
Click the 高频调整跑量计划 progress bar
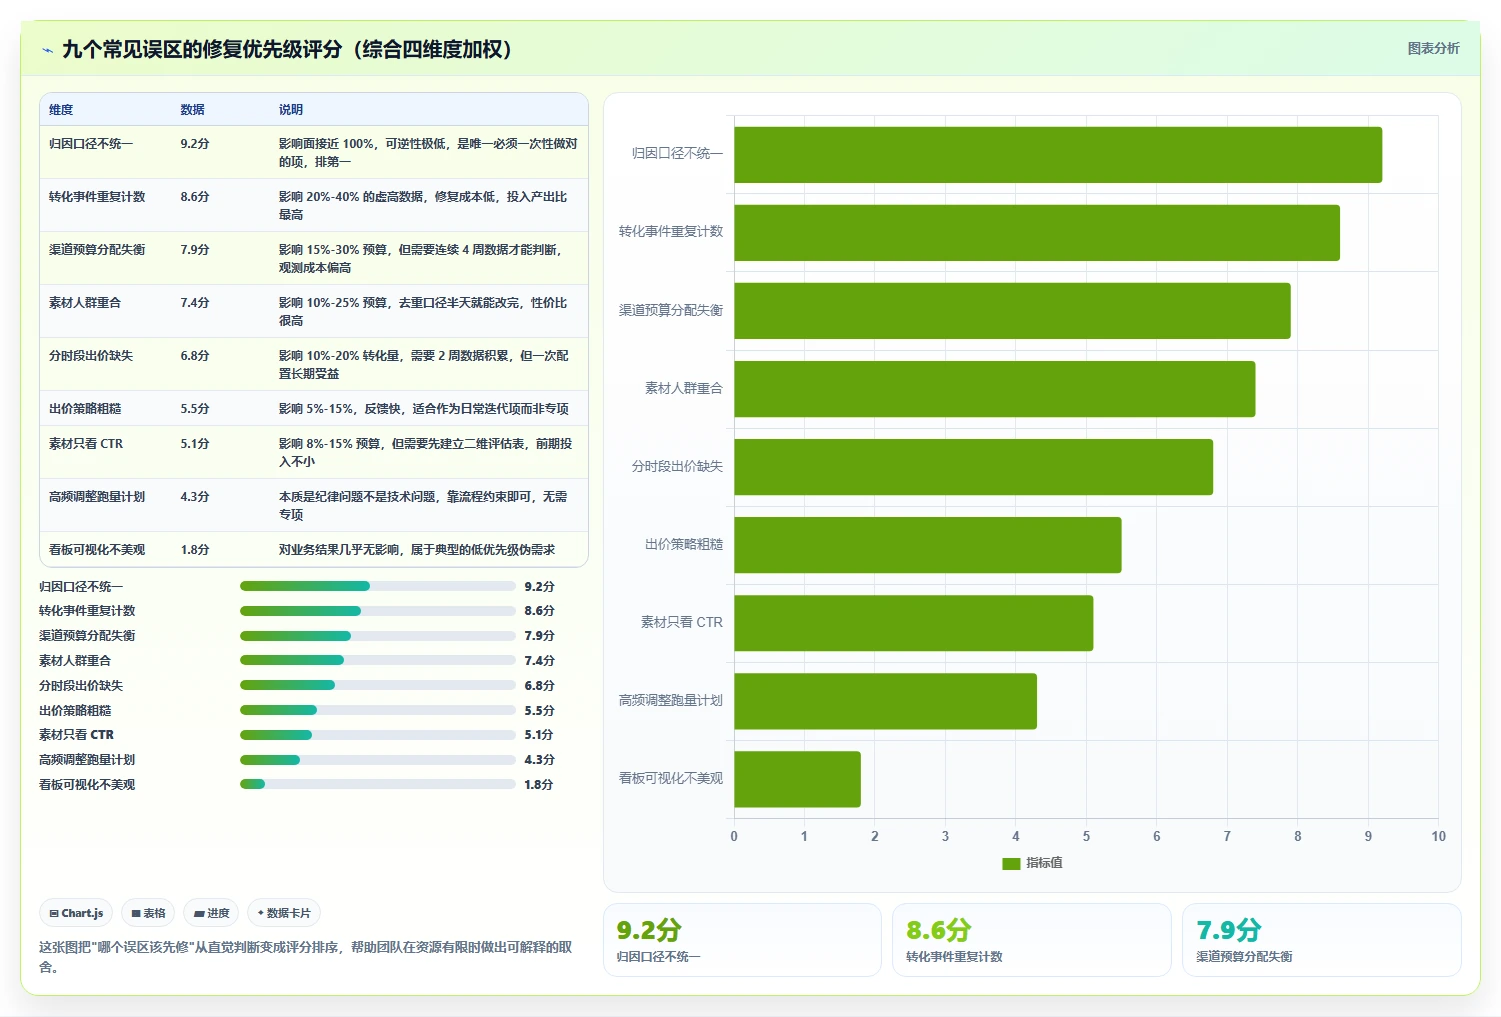coord(378,760)
